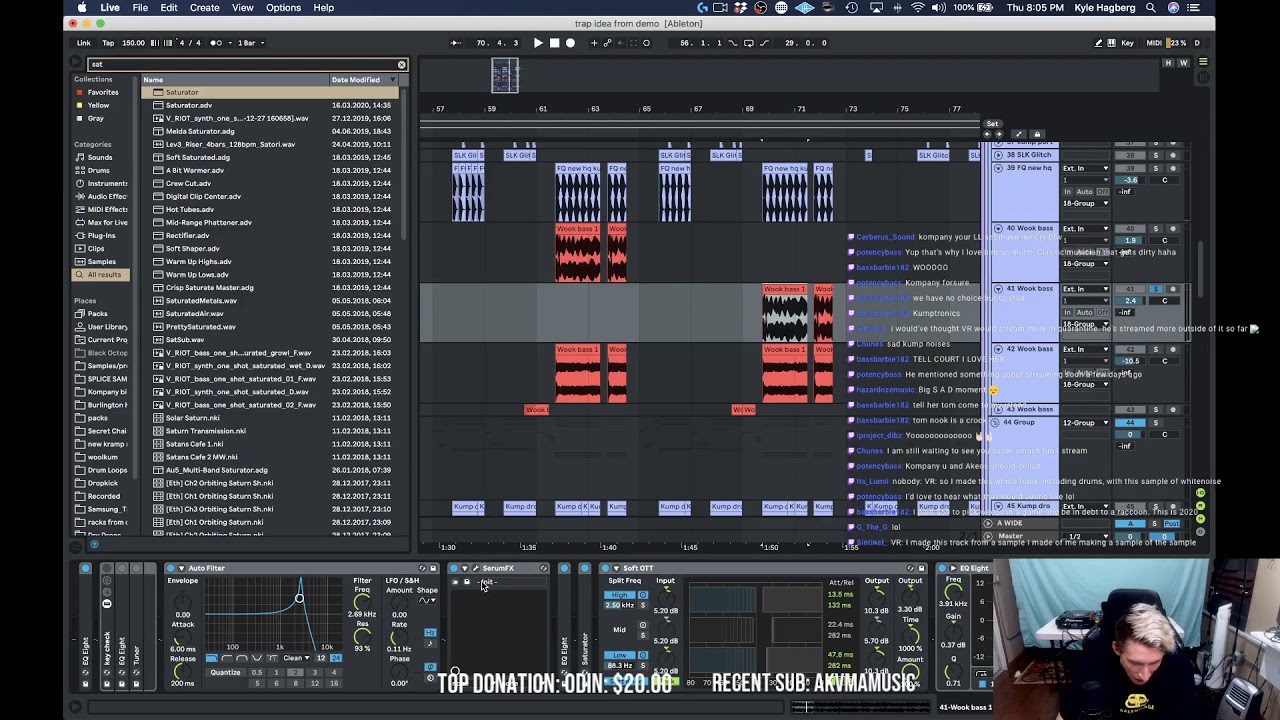Open the Wi-Fi status menu
This screenshot has height=720, width=1280.
click(918, 8)
